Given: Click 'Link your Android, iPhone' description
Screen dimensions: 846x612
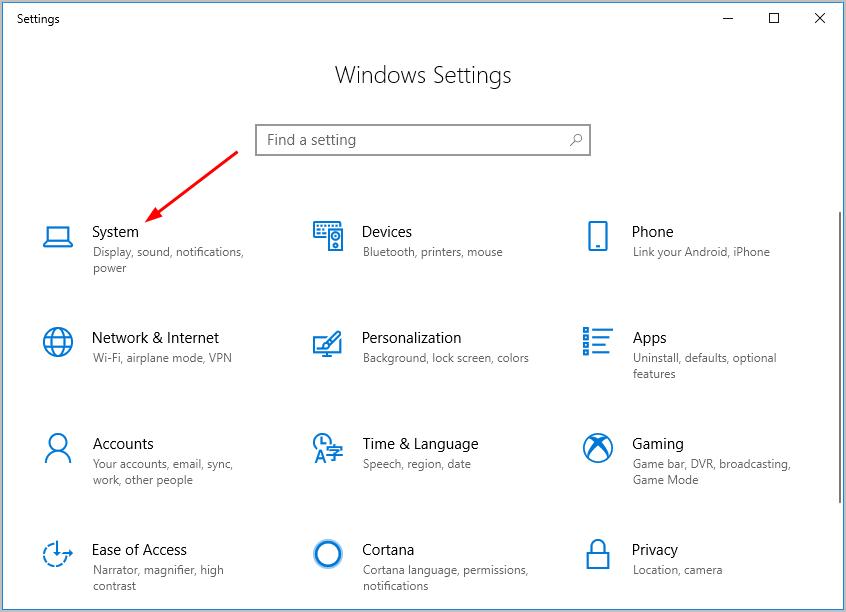Looking at the screenshot, I should (x=701, y=252).
